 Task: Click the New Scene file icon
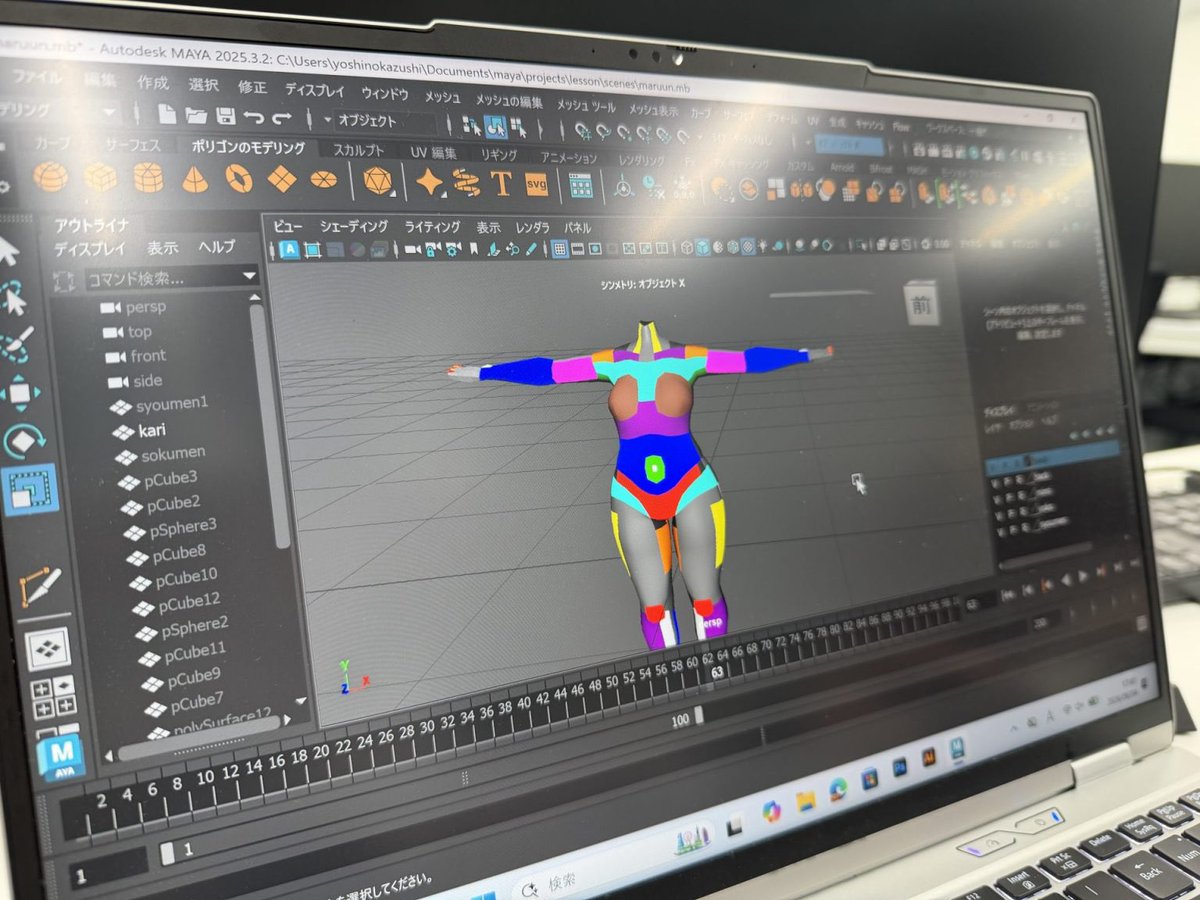[x=167, y=114]
